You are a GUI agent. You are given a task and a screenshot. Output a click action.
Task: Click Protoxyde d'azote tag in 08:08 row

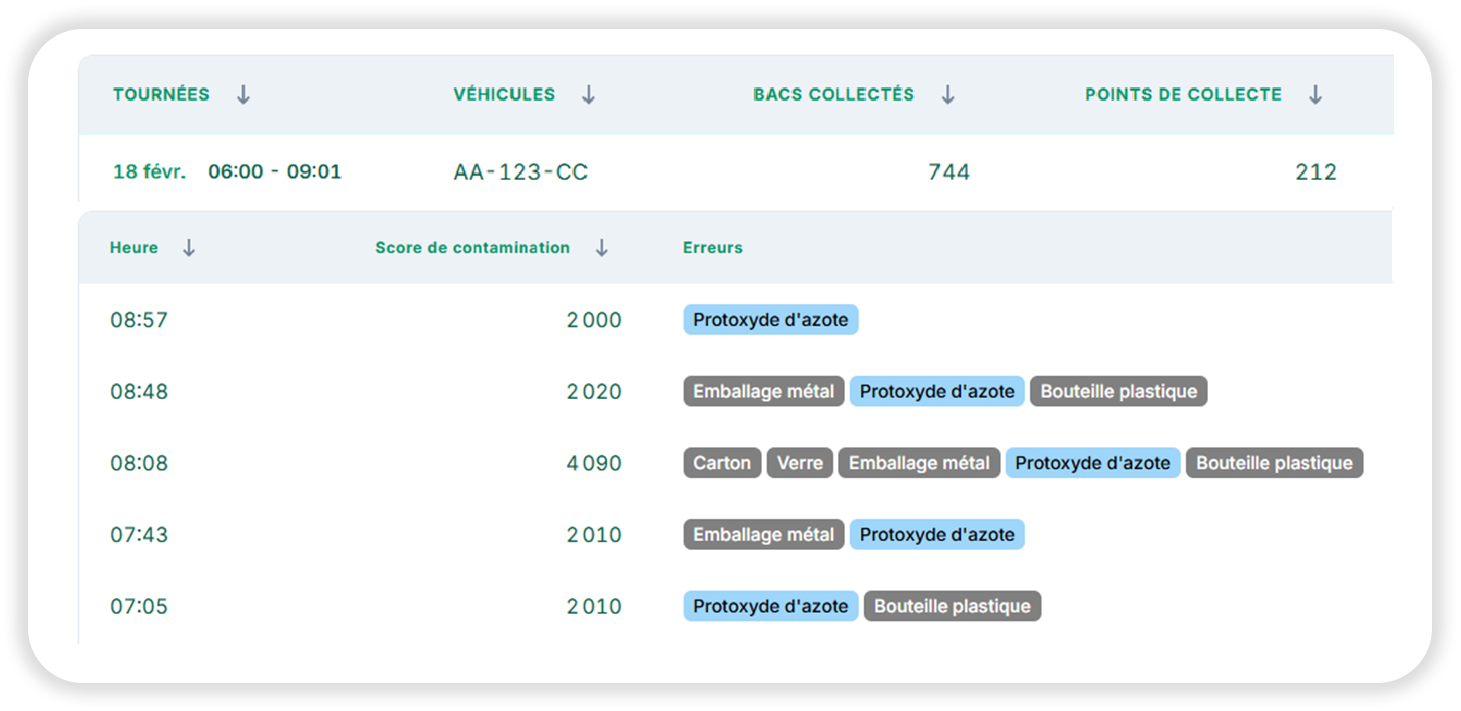tap(1093, 463)
